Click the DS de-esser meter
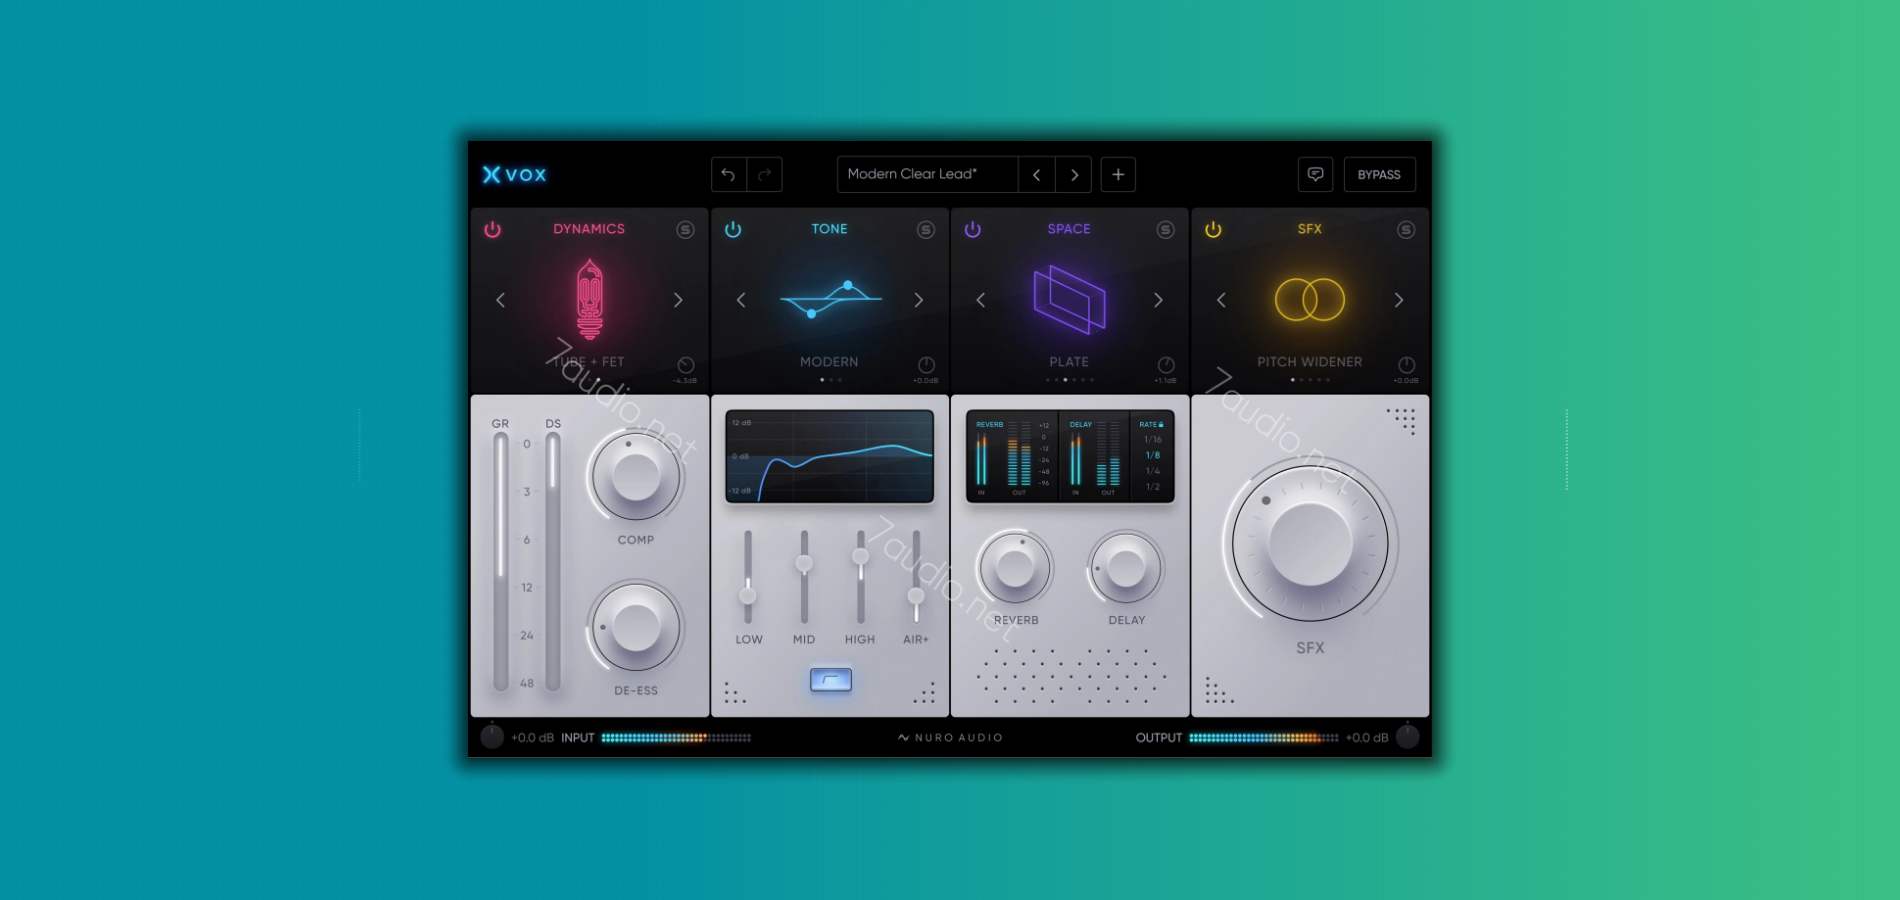Image resolution: width=1900 pixels, height=900 pixels. [x=552, y=561]
